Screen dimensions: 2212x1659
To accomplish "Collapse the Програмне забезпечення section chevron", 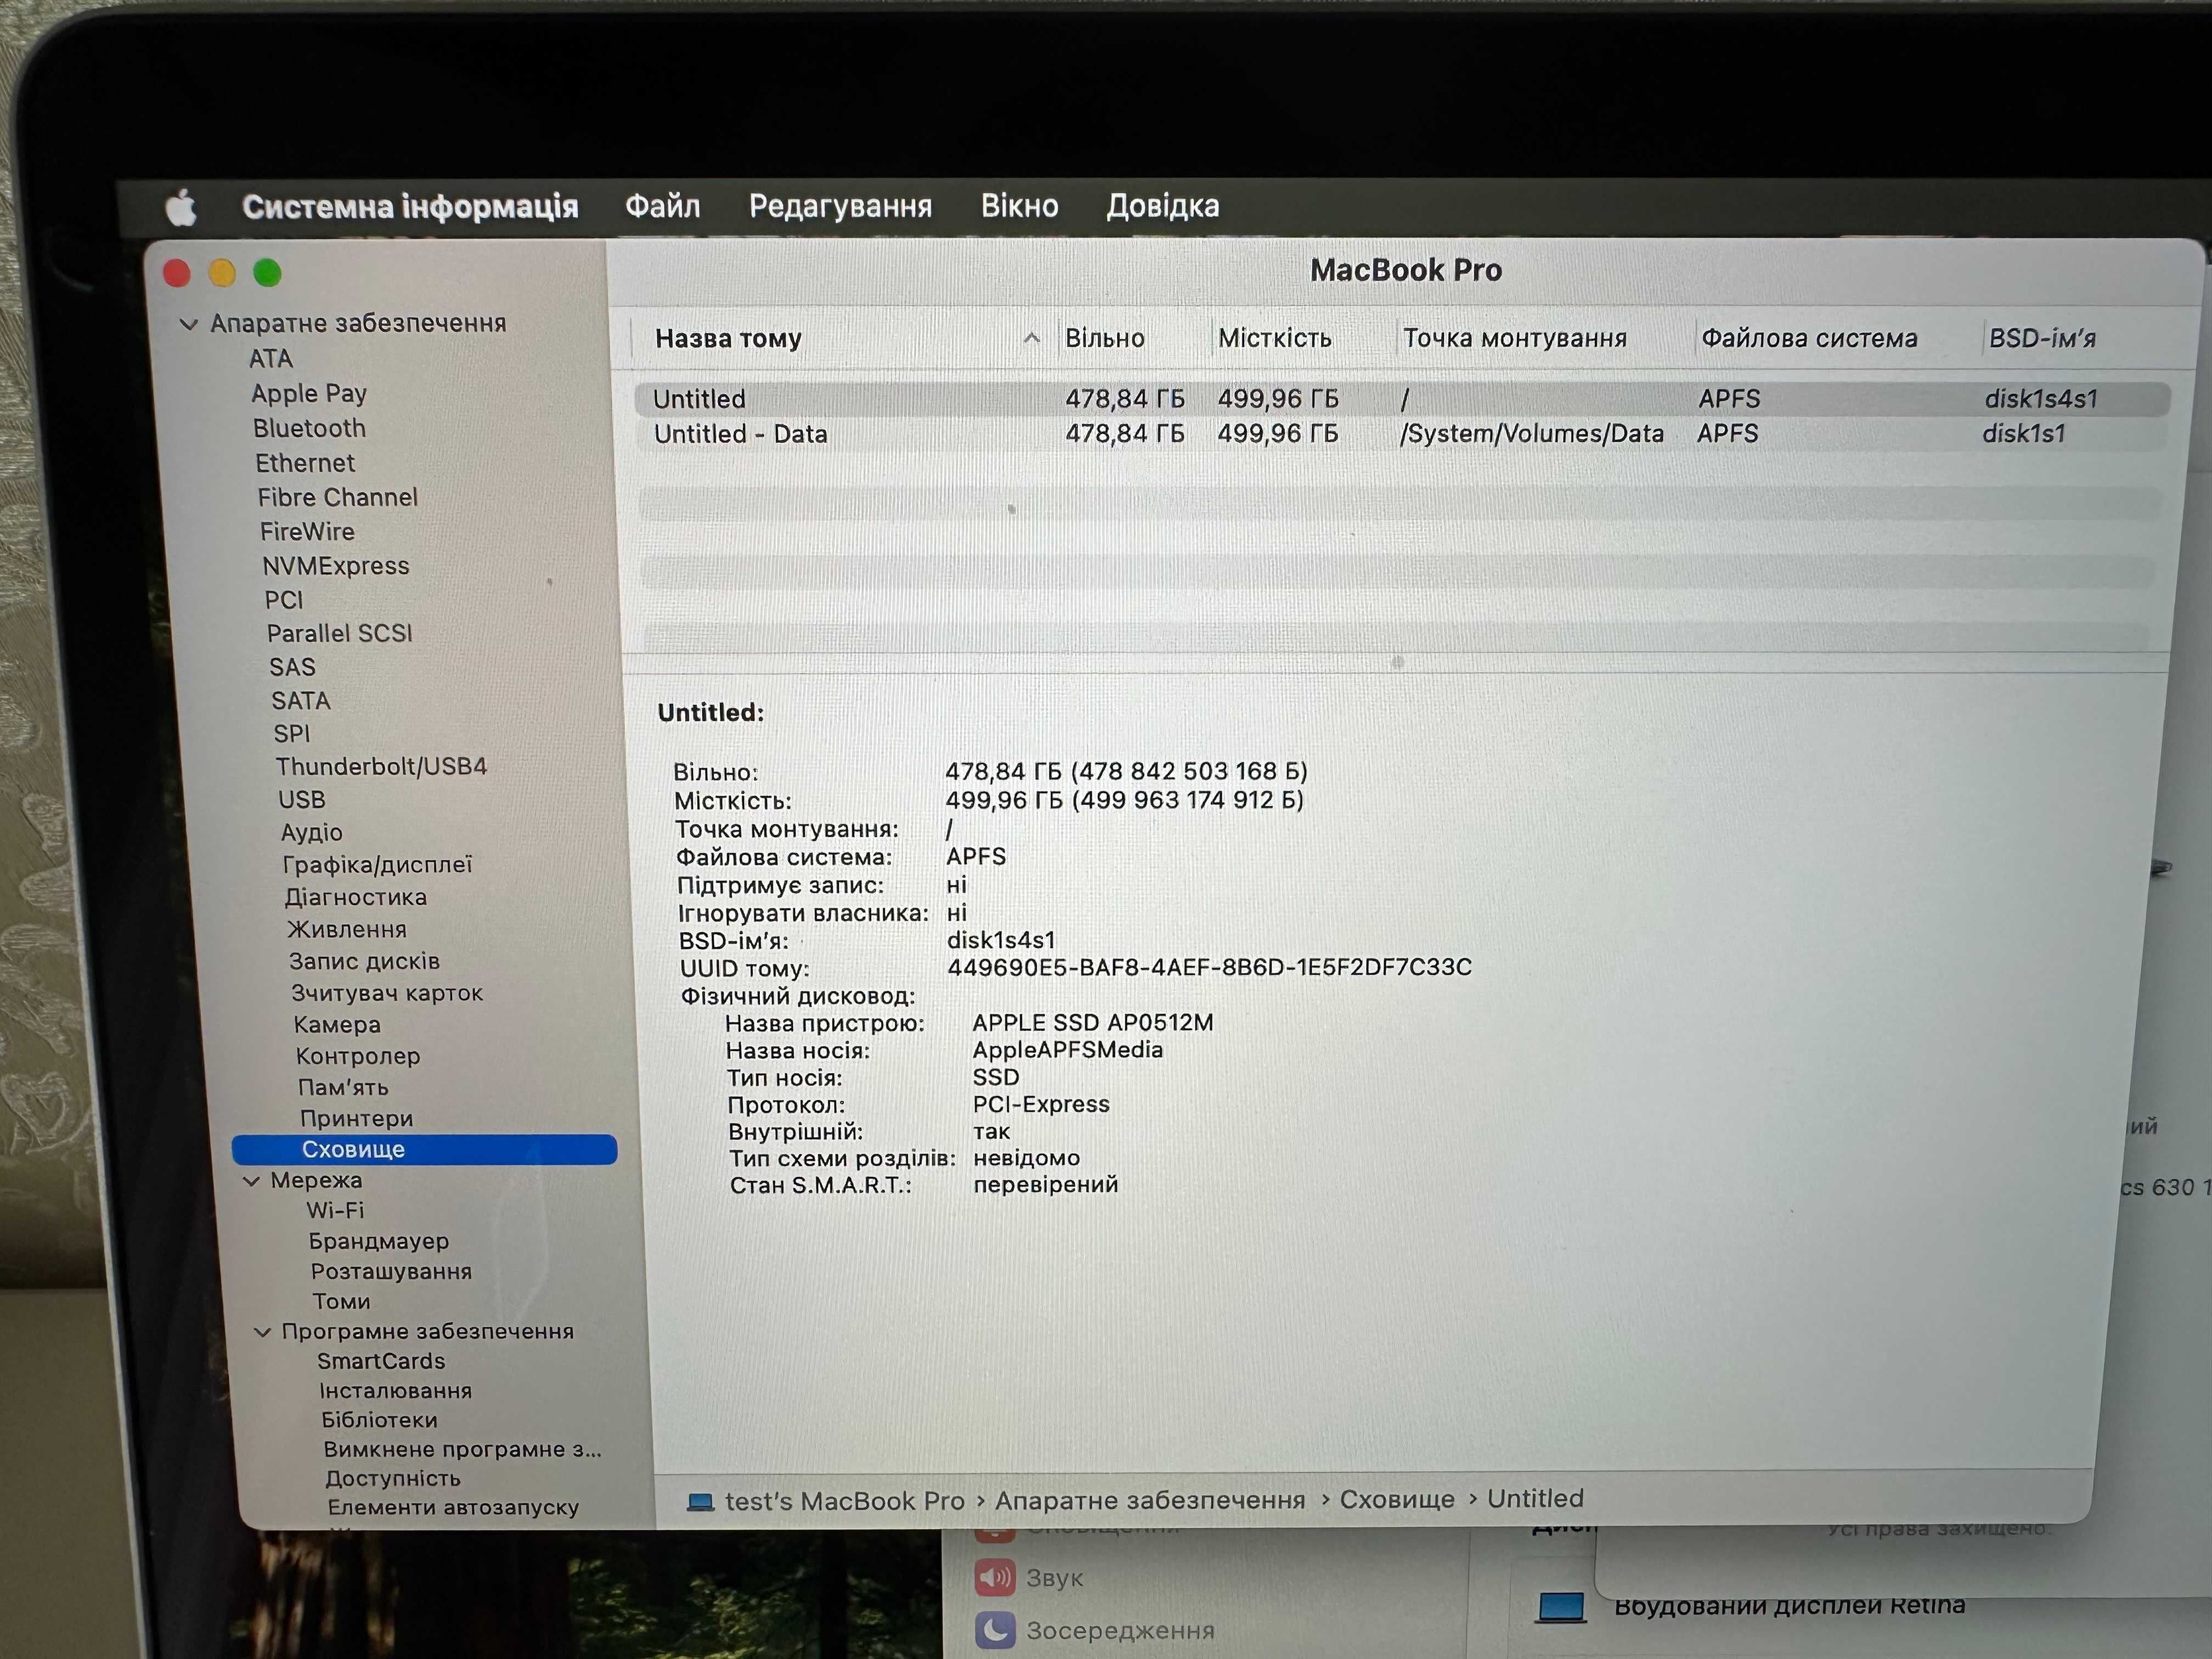I will point(263,1332).
